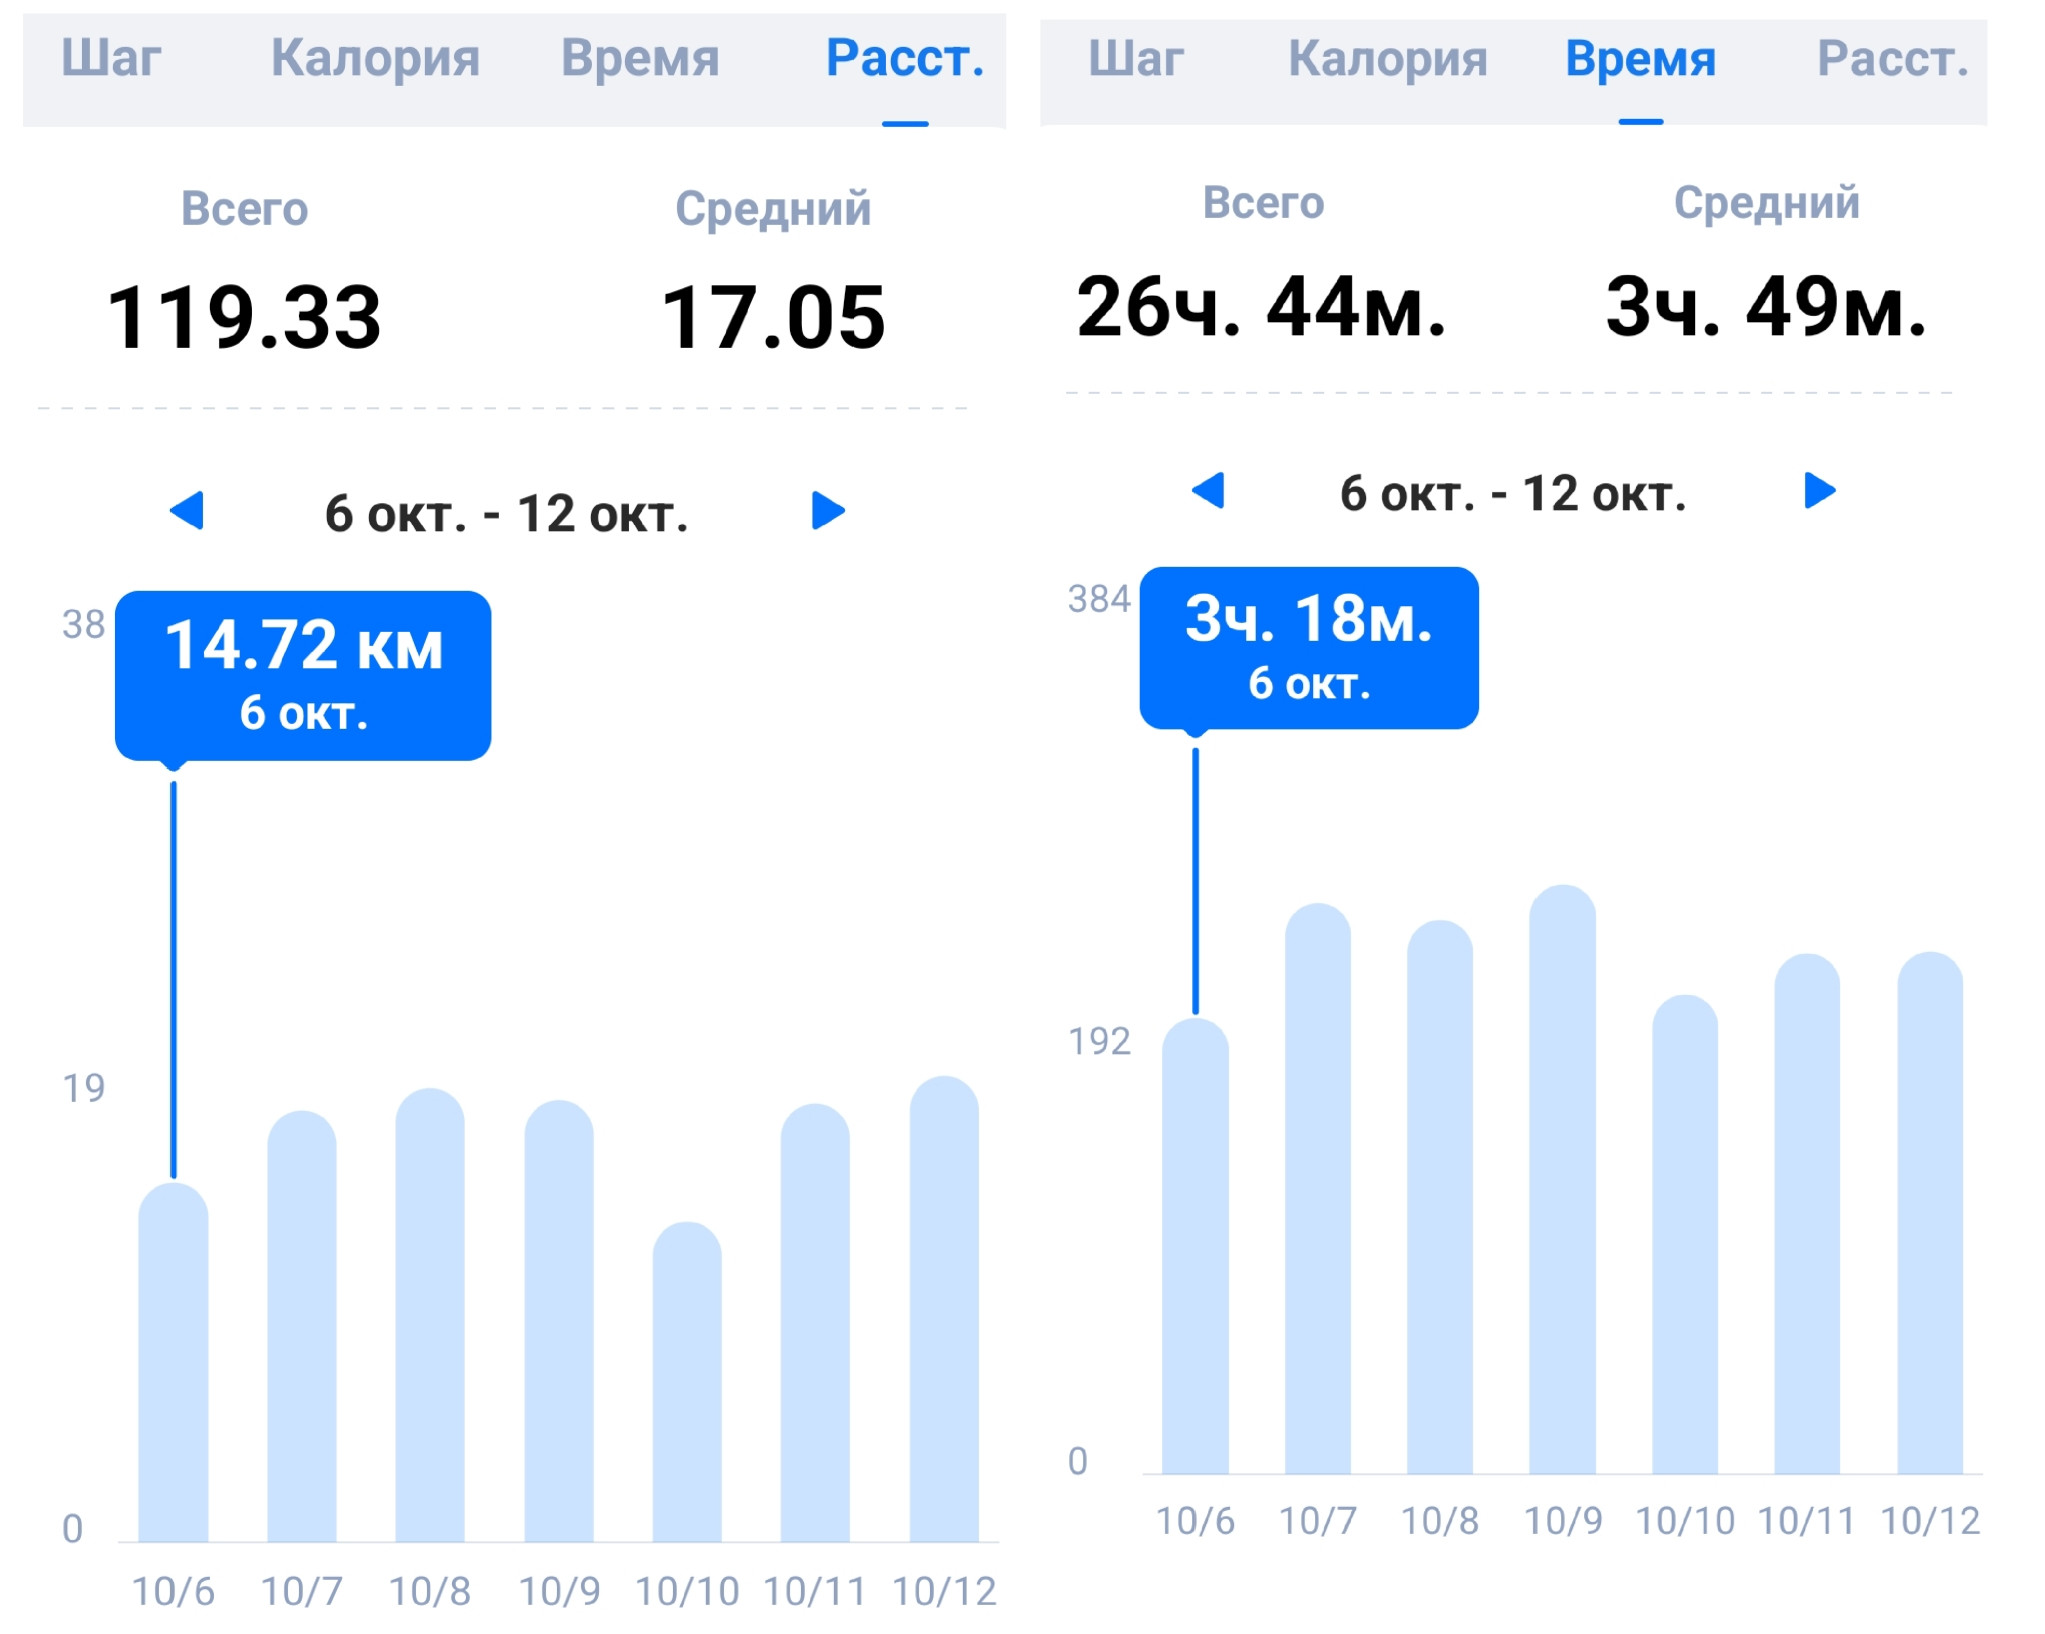
Task: Select 10/8 bar in distance chart
Action: [x=430, y=1315]
